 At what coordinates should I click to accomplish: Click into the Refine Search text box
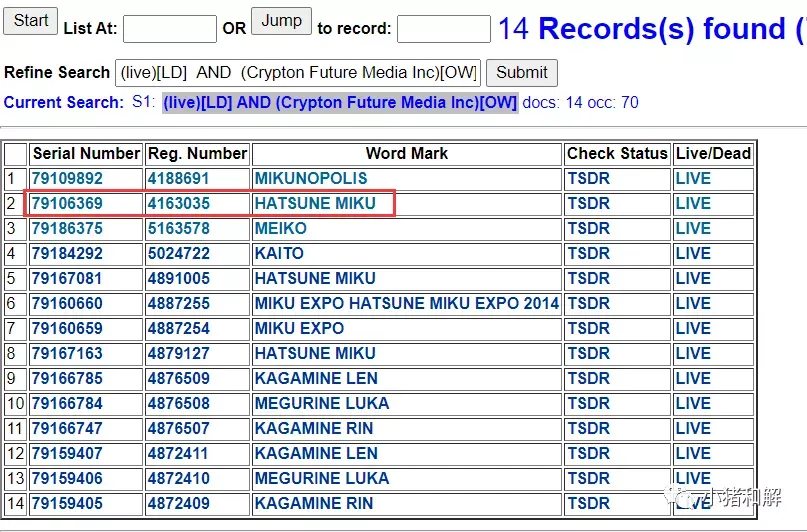[298, 73]
